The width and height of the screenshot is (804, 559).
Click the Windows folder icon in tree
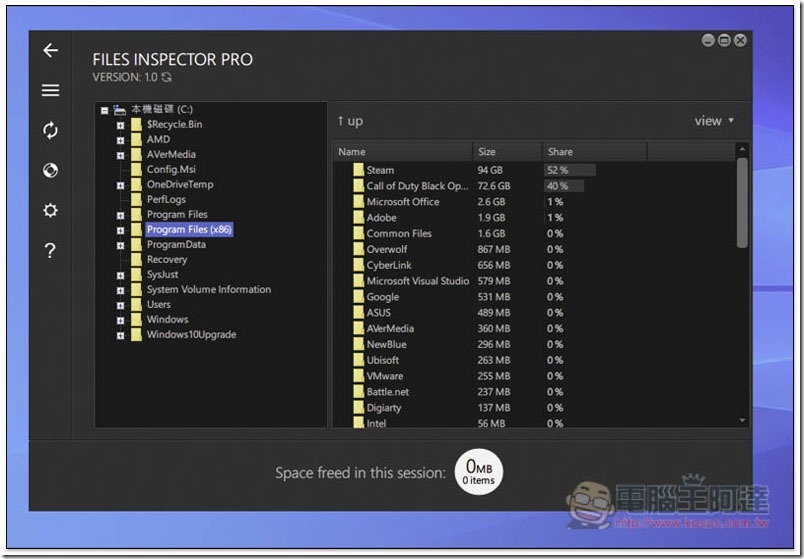[136, 320]
